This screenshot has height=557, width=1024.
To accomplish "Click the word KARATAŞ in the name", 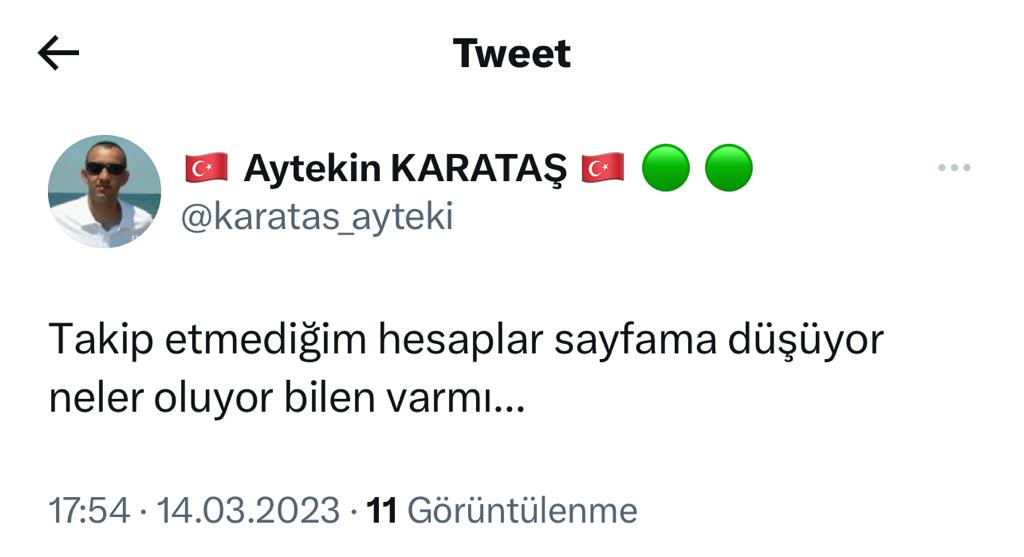I will point(479,168).
